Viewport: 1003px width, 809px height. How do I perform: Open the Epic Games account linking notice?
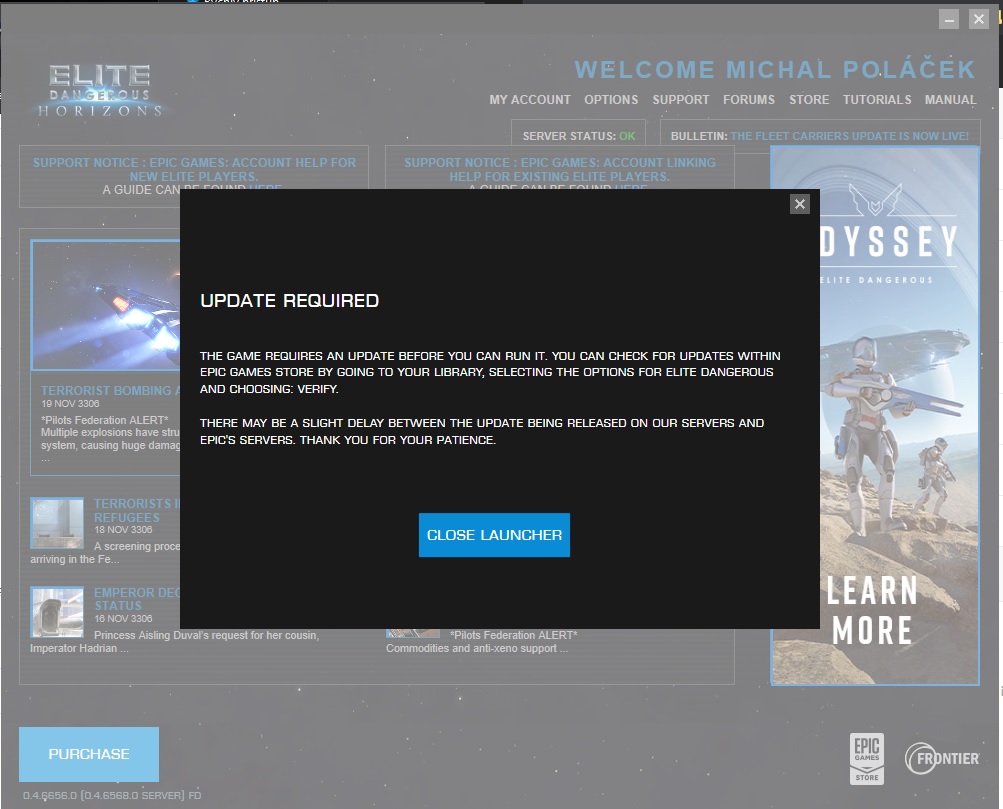[x=560, y=169]
